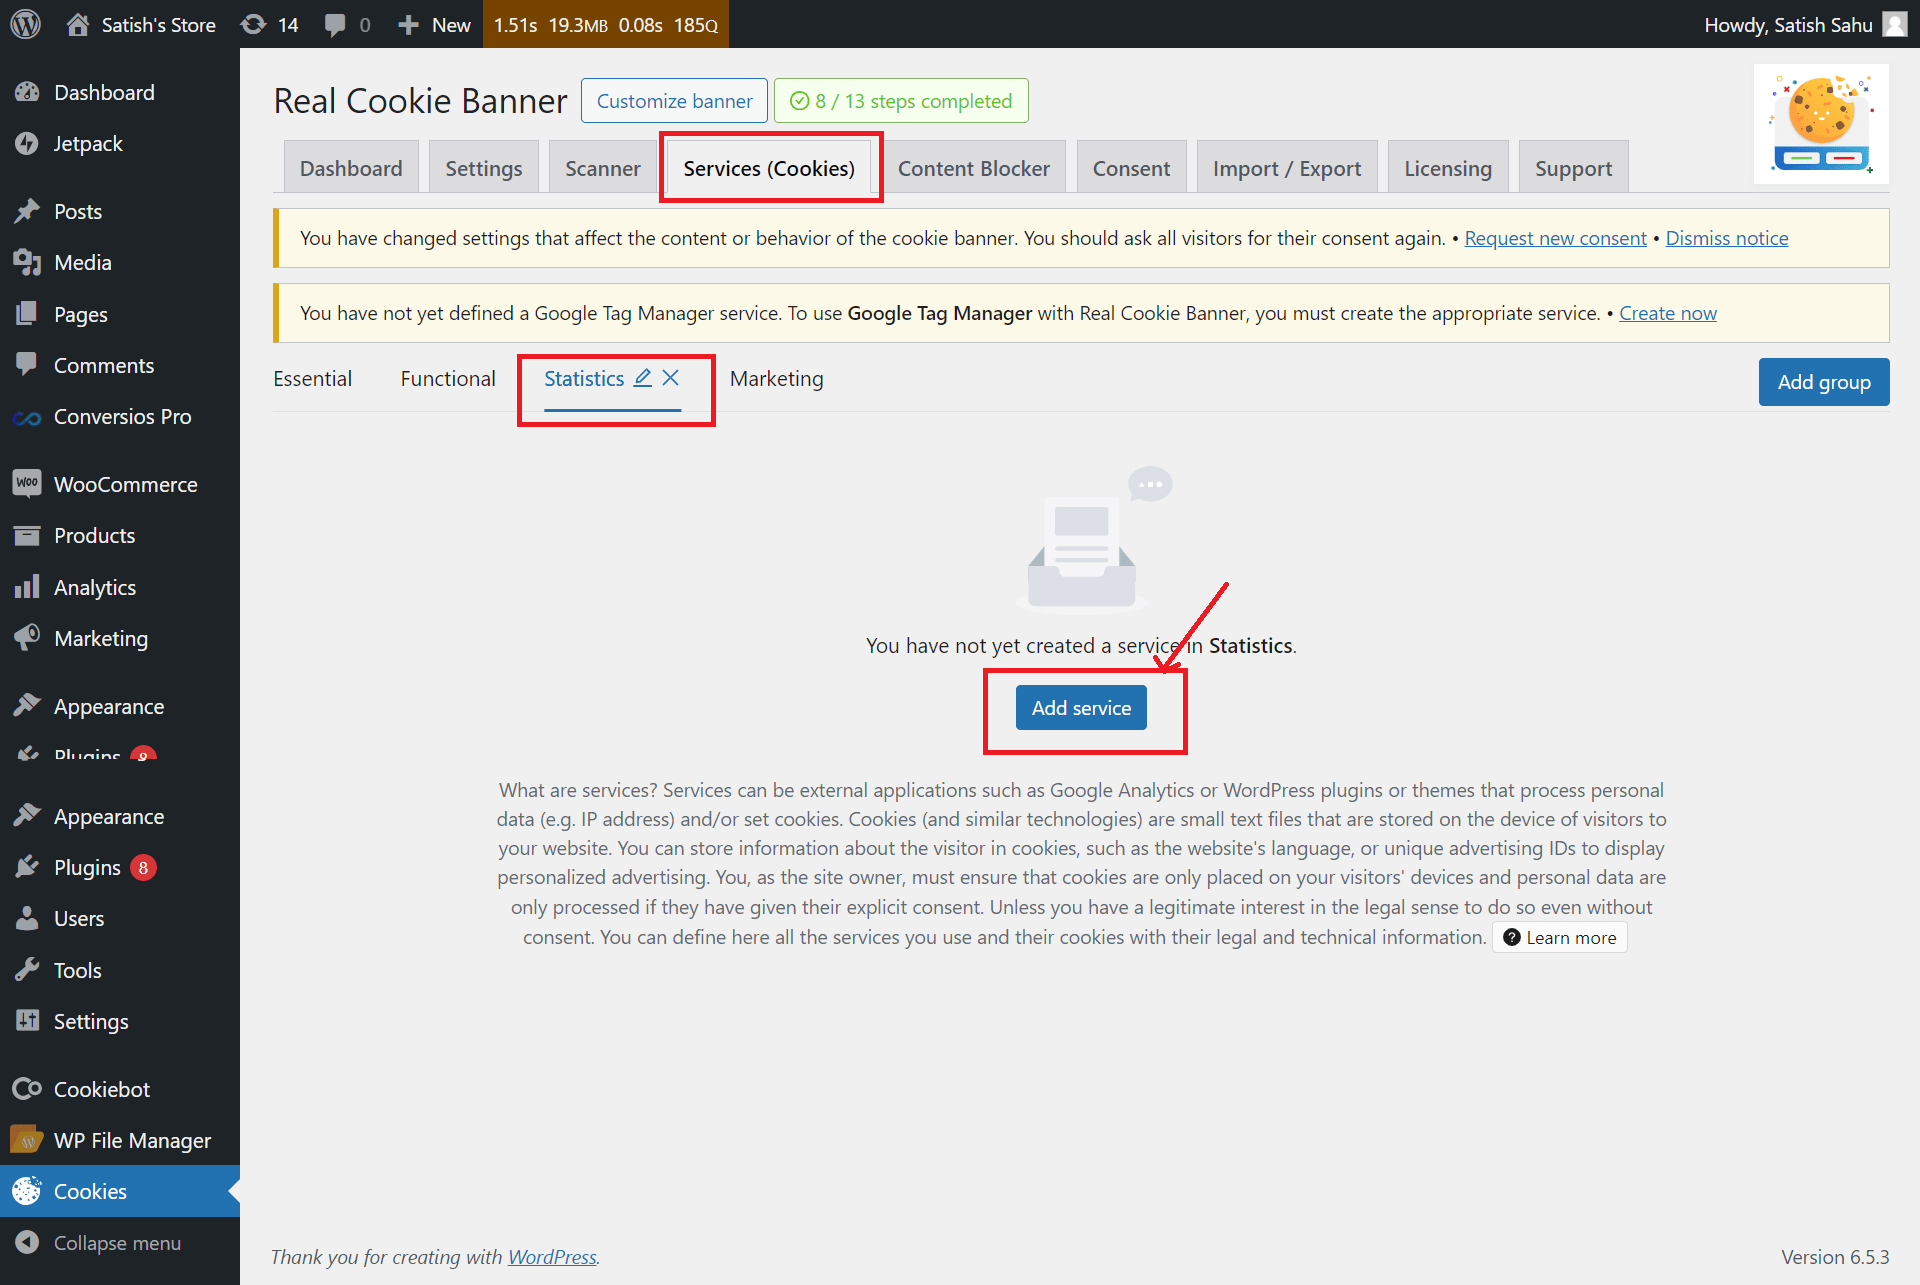The height and width of the screenshot is (1285, 1920).
Task: Open the 8/13 steps completed progress
Action: [900, 100]
